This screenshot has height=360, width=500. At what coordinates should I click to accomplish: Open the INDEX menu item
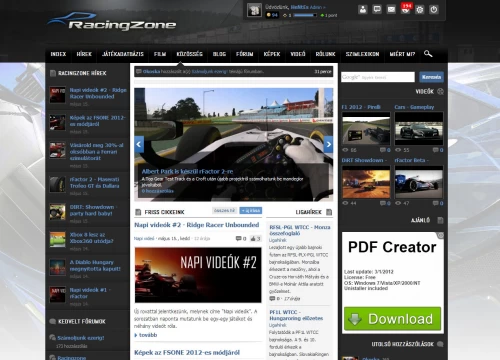[x=58, y=54]
